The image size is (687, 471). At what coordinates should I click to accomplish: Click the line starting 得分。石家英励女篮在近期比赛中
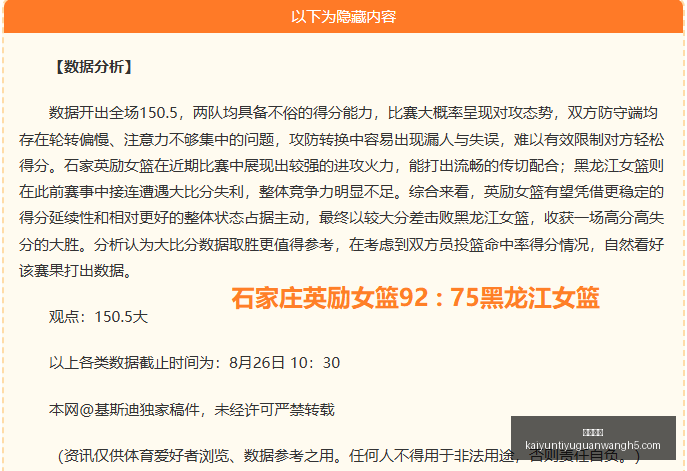pyautogui.click(x=341, y=166)
